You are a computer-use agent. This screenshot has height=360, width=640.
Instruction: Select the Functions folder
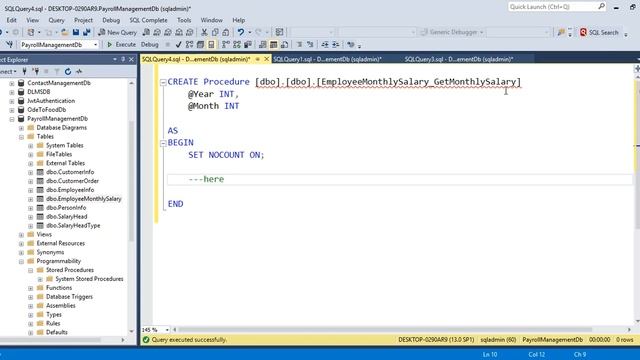[59, 288]
